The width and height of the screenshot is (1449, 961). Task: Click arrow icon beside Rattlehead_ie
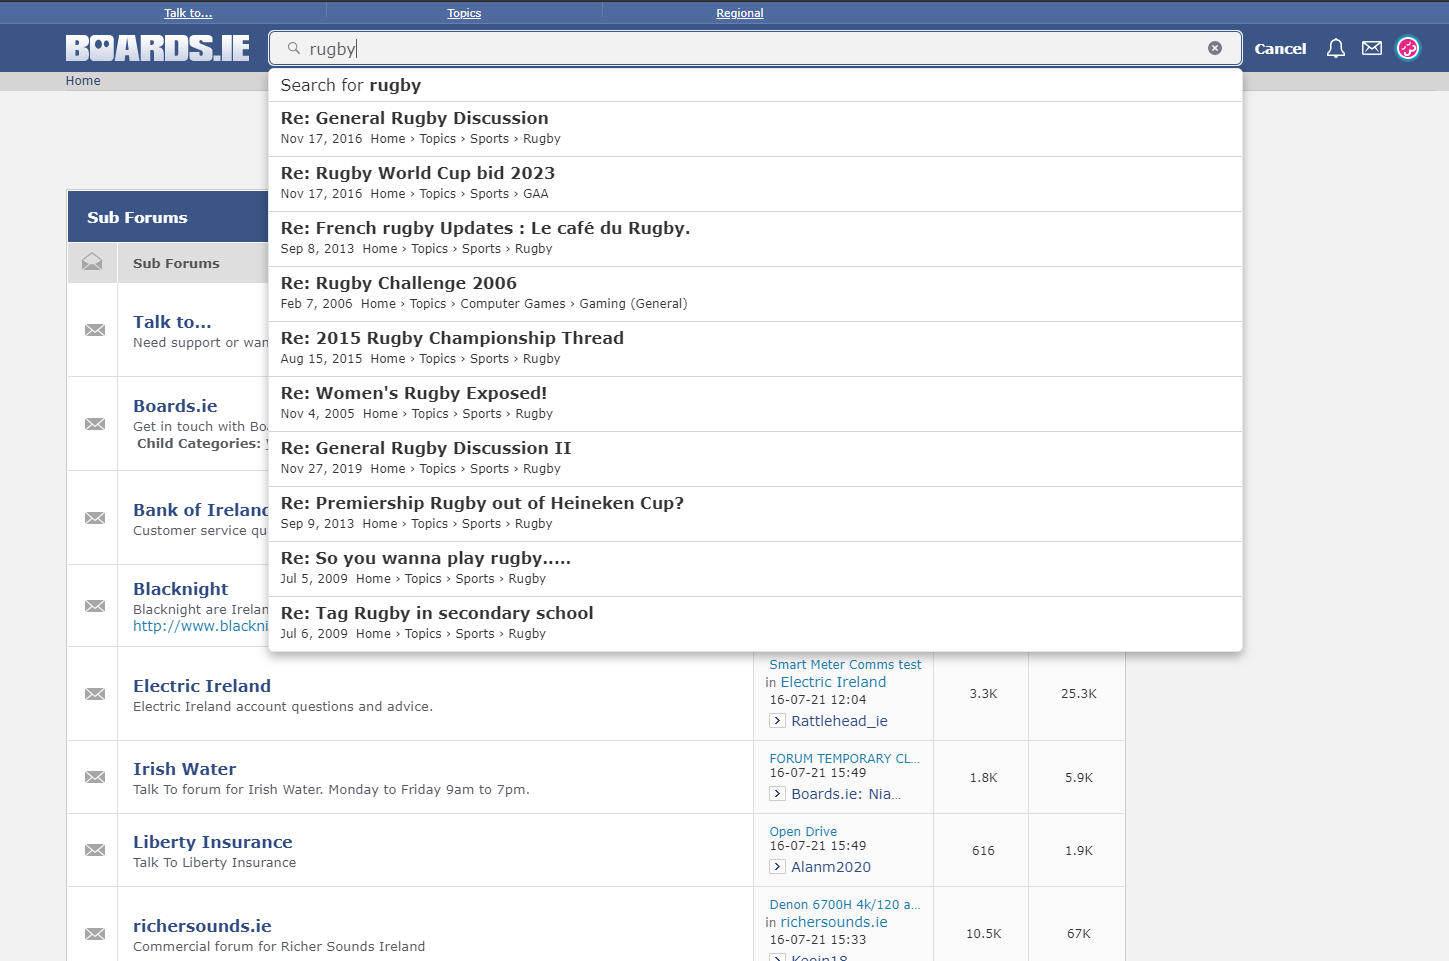click(x=777, y=721)
